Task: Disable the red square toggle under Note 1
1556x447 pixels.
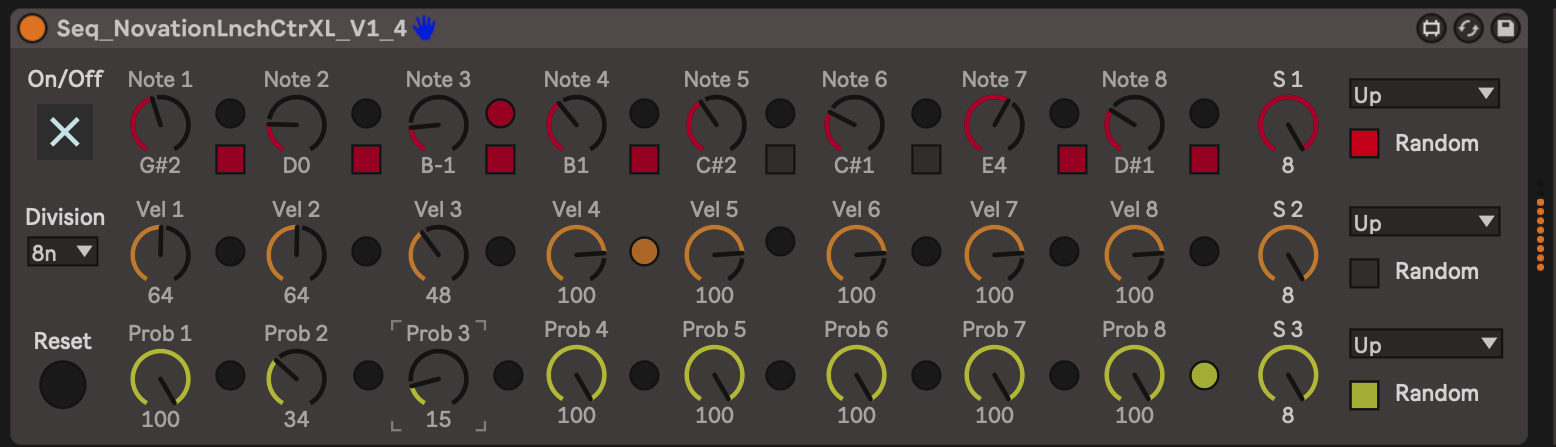Action: pos(230,159)
